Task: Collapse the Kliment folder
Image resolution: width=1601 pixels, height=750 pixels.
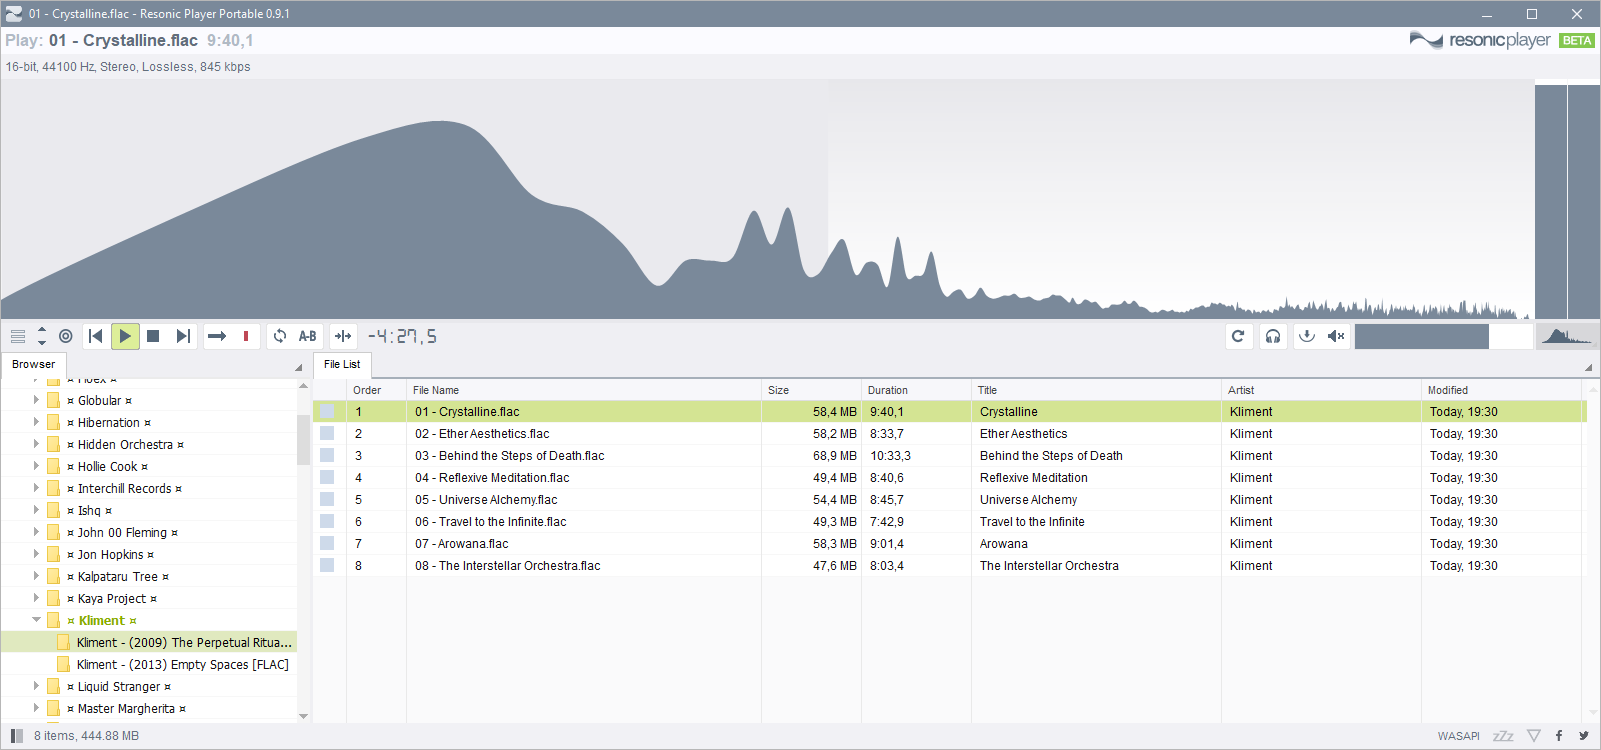Action: 36,620
